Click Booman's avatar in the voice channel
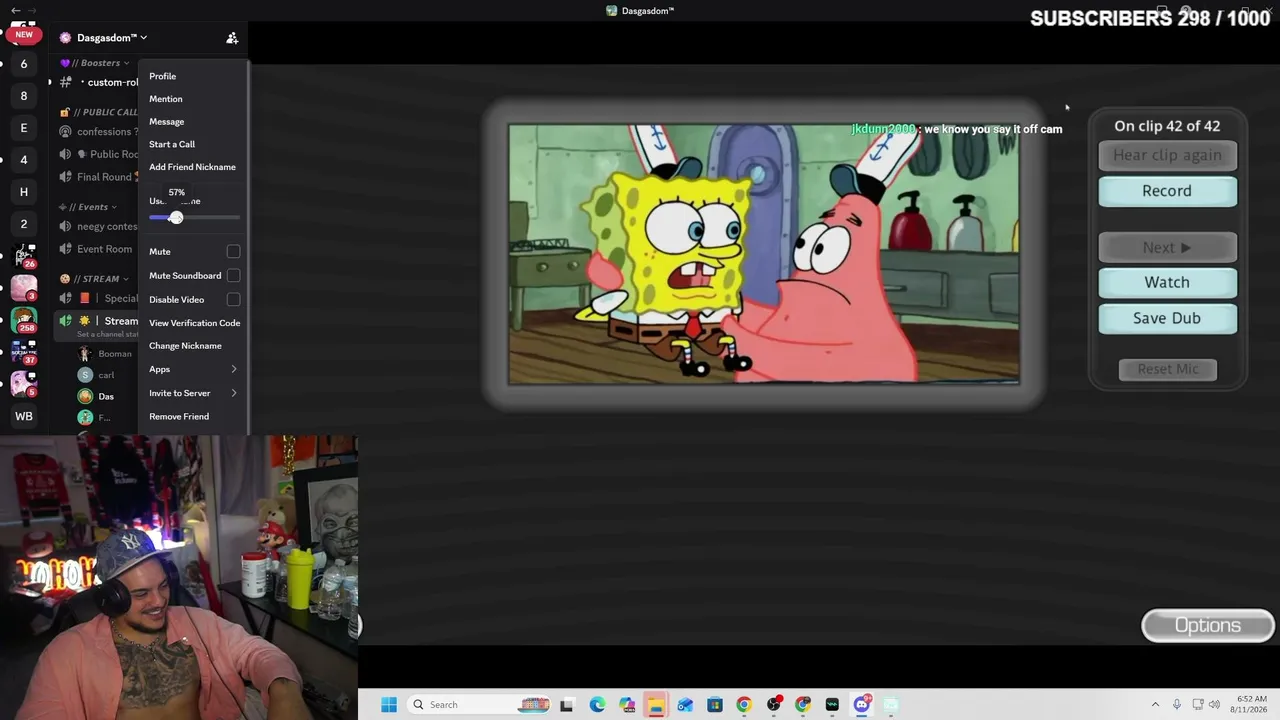 (85, 353)
